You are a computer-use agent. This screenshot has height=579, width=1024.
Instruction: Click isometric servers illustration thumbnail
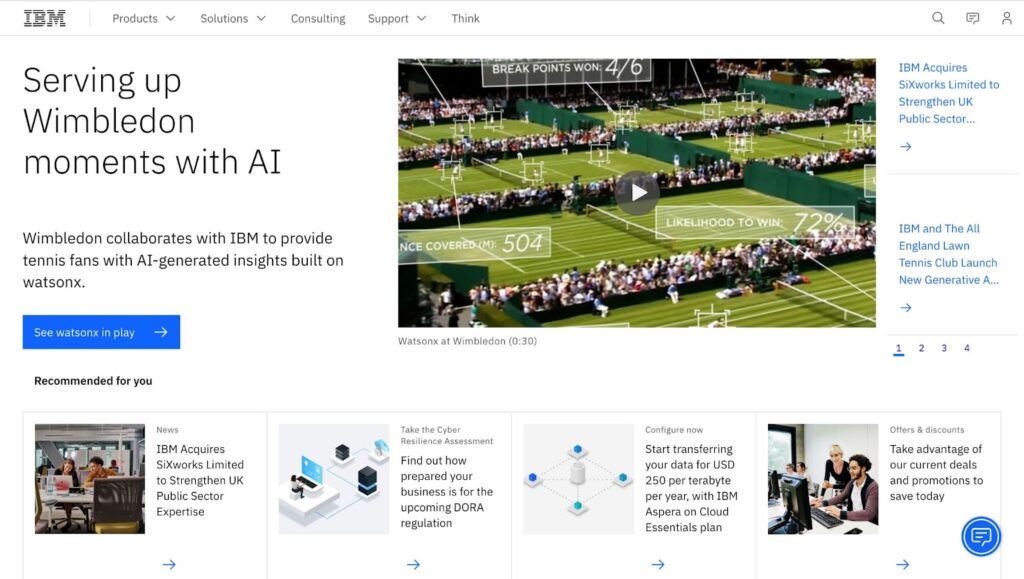(334, 479)
